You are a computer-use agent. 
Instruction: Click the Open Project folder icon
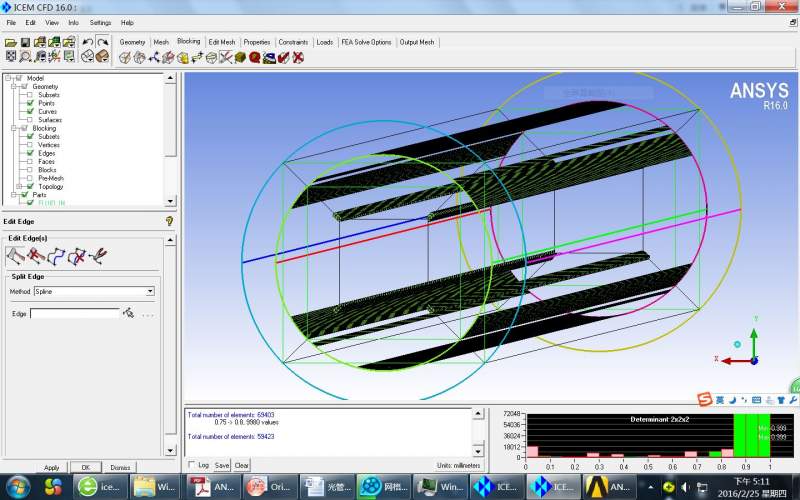(x=10, y=43)
